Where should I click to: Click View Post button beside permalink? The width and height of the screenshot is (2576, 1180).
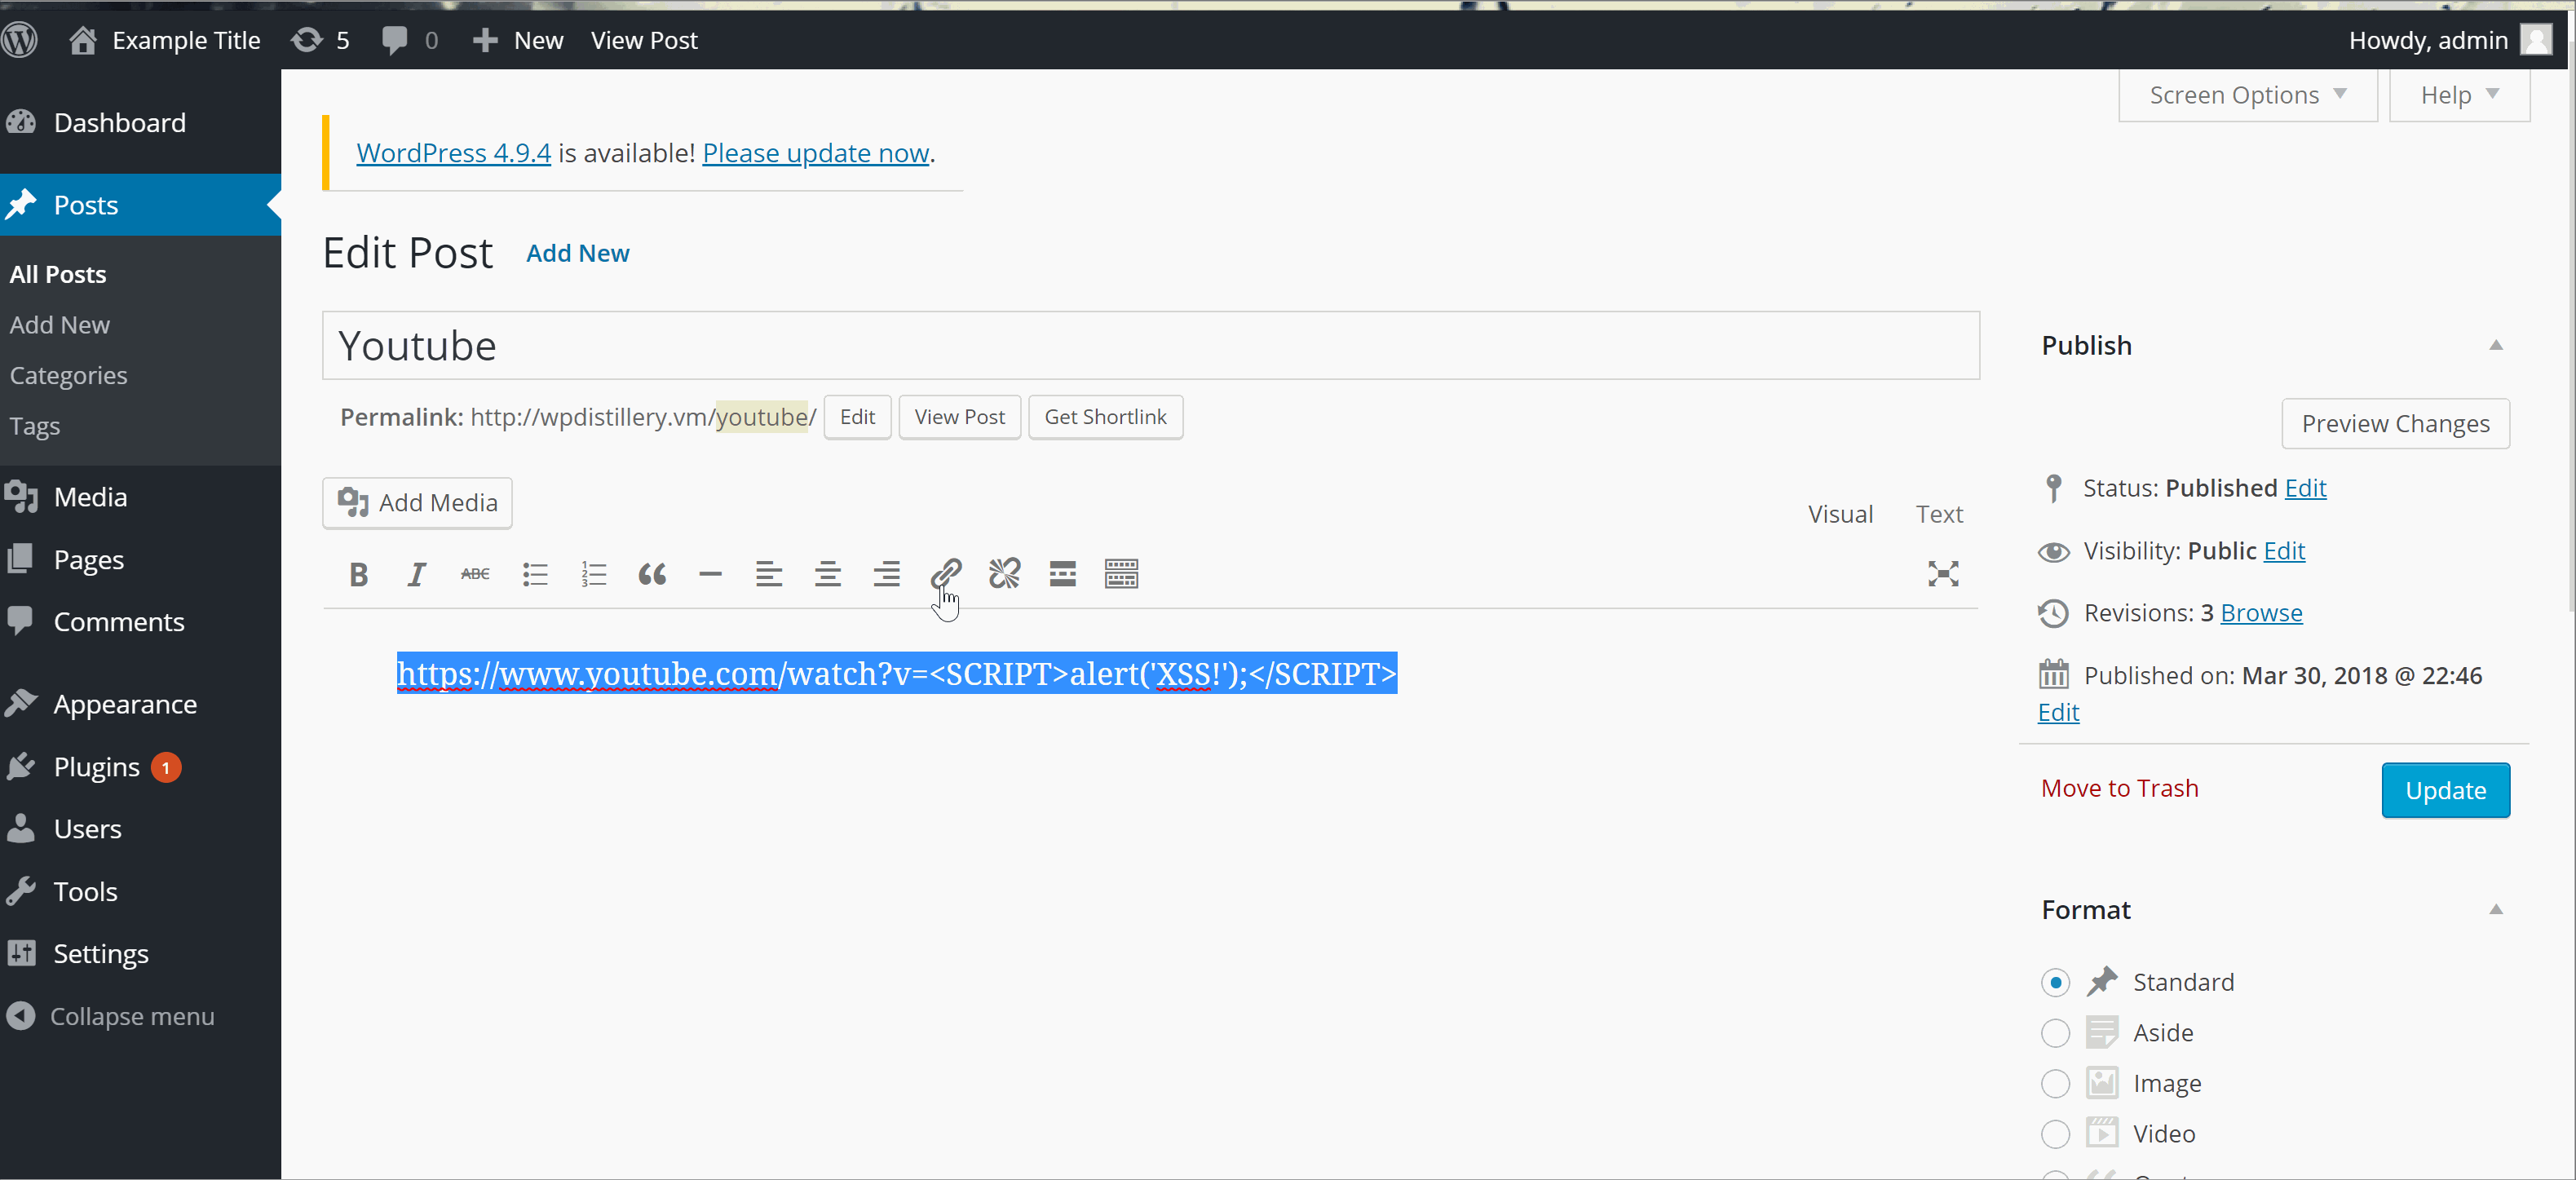(959, 417)
